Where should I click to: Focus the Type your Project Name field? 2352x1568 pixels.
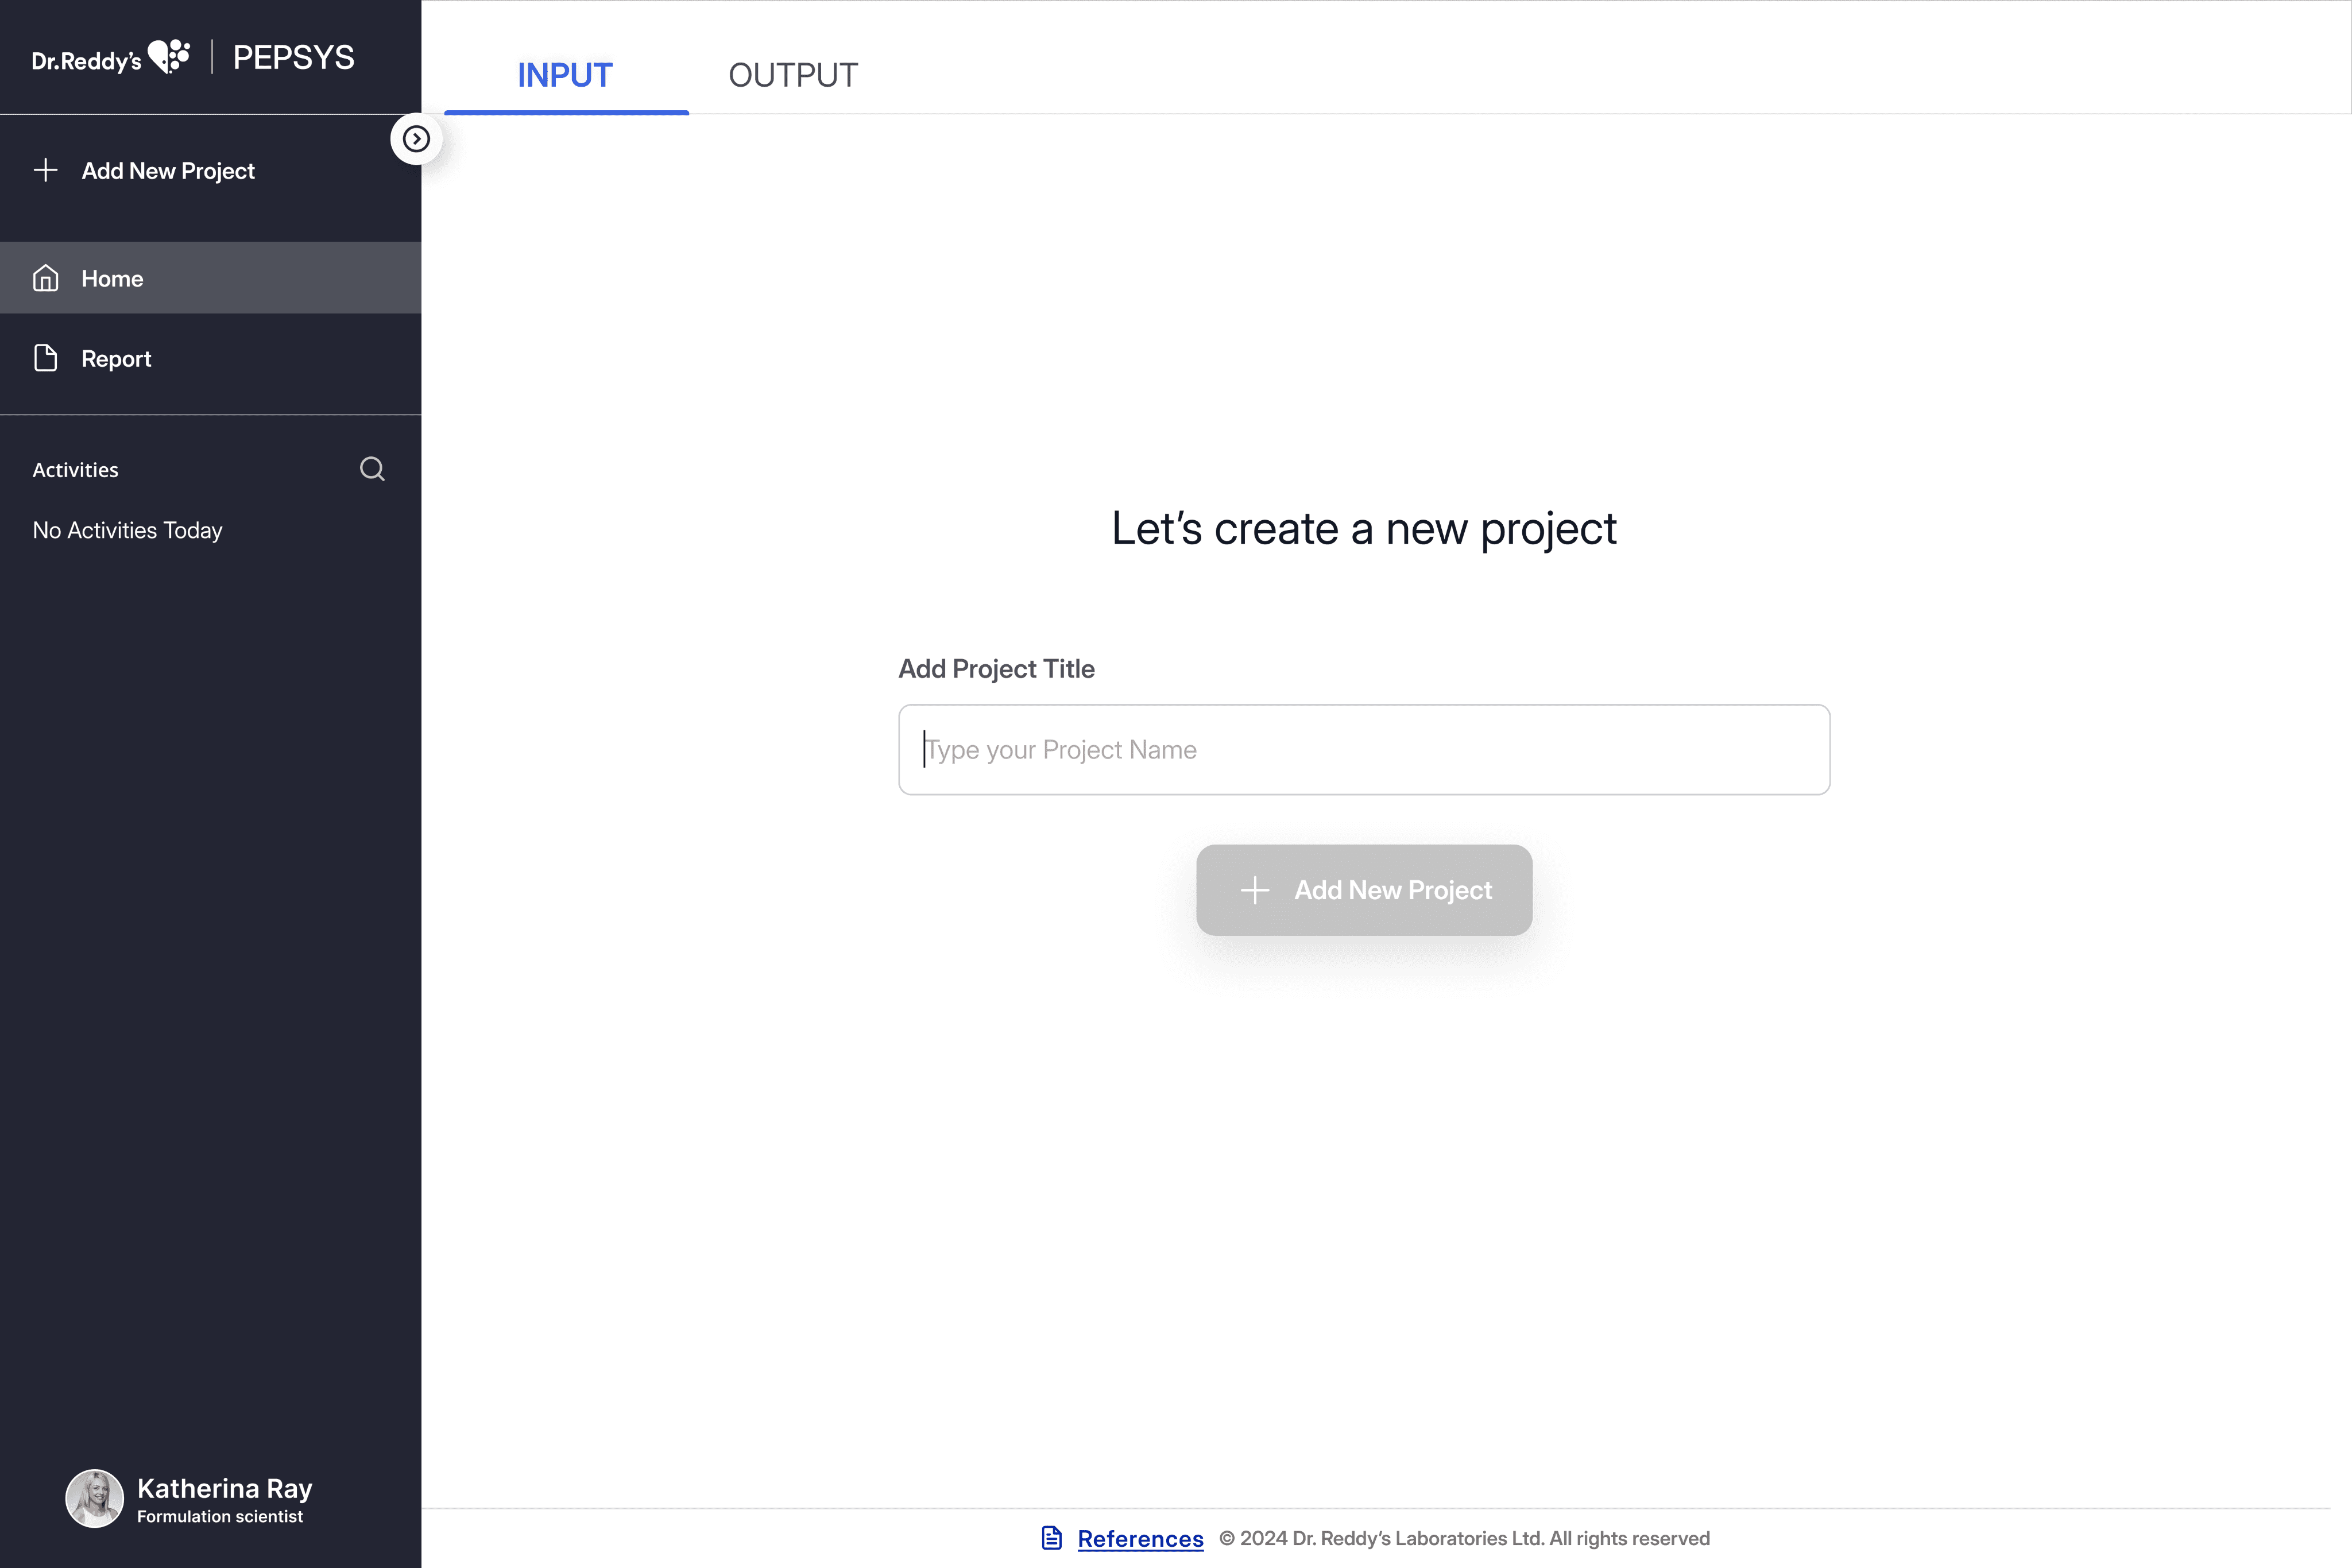tap(1364, 750)
